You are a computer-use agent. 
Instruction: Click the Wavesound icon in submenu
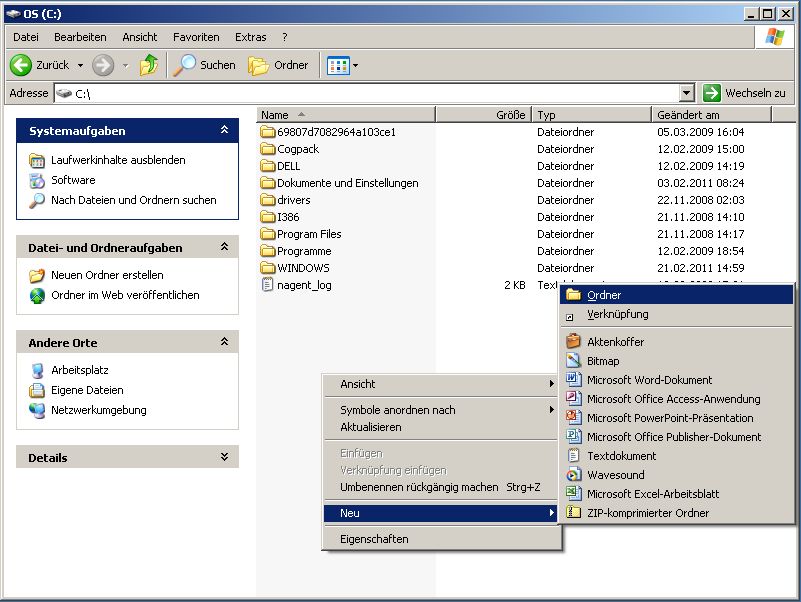point(573,474)
